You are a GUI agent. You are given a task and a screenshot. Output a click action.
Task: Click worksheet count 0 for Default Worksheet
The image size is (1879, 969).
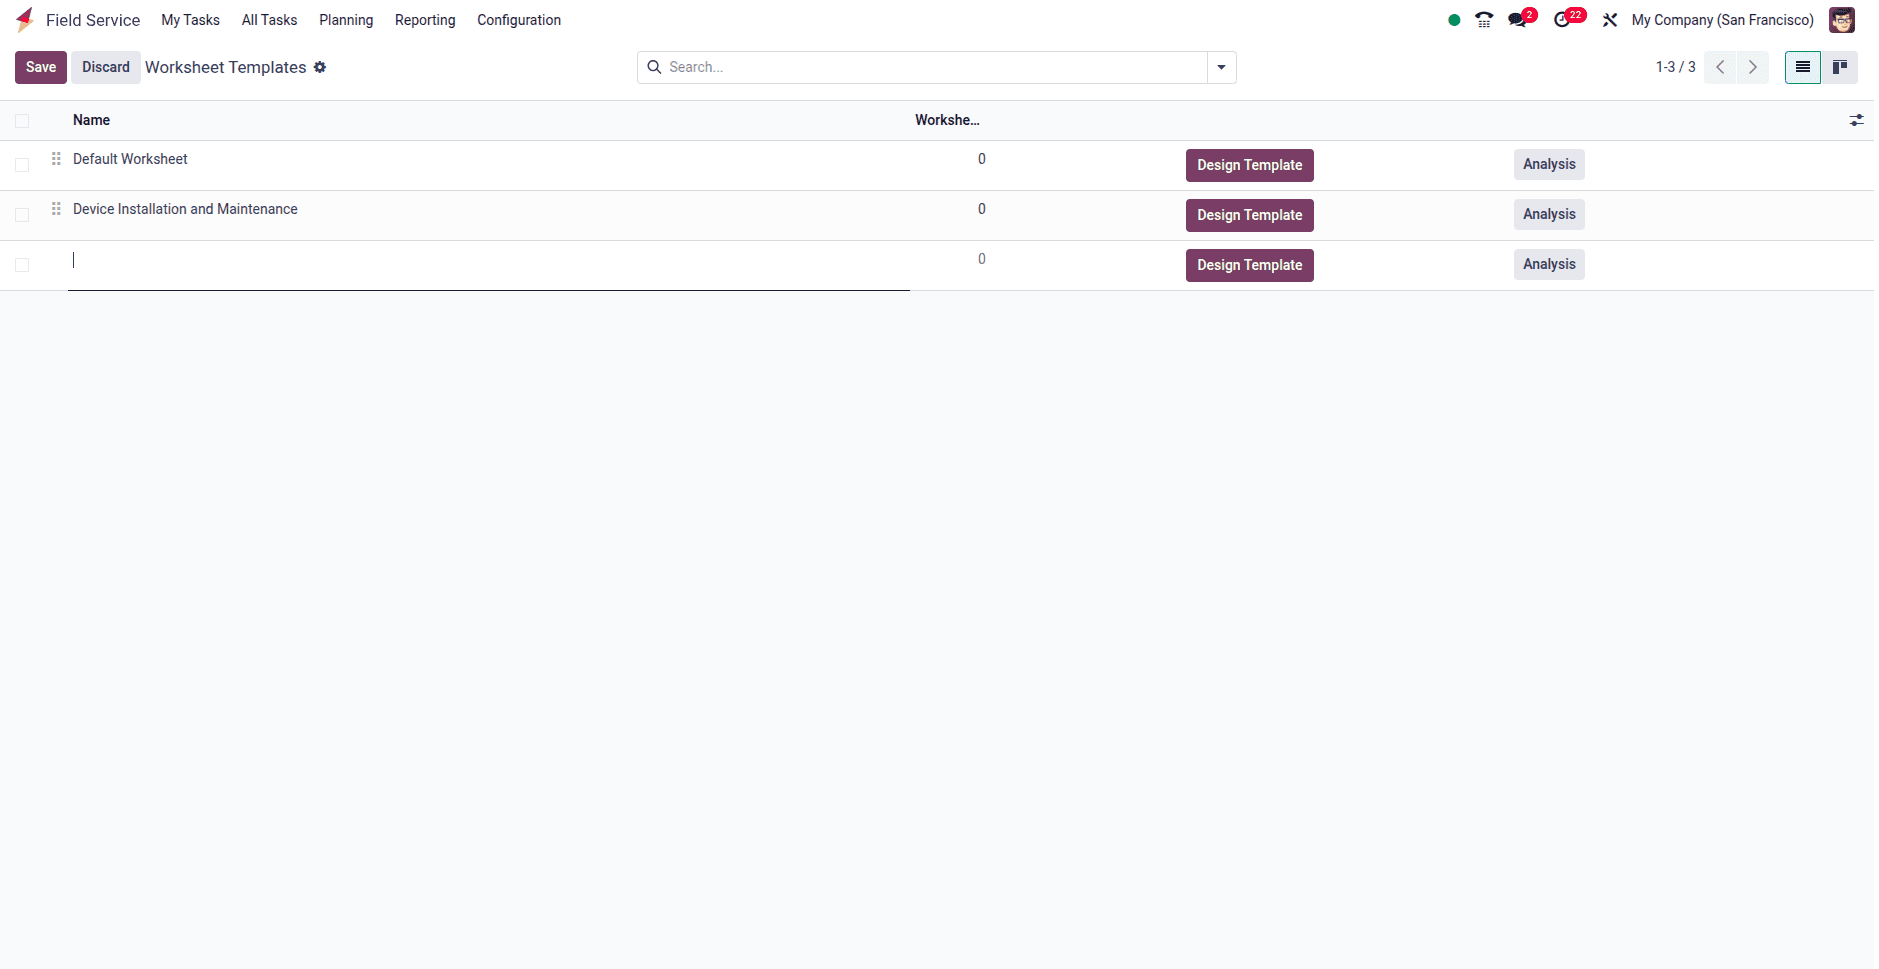pyautogui.click(x=982, y=159)
